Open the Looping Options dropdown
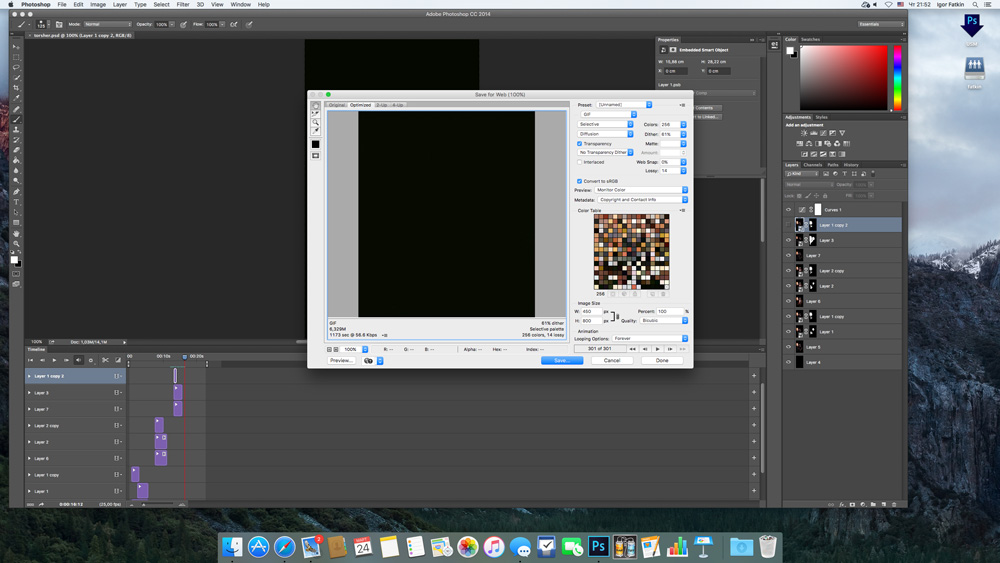This screenshot has height=563, width=1000. click(650, 338)
